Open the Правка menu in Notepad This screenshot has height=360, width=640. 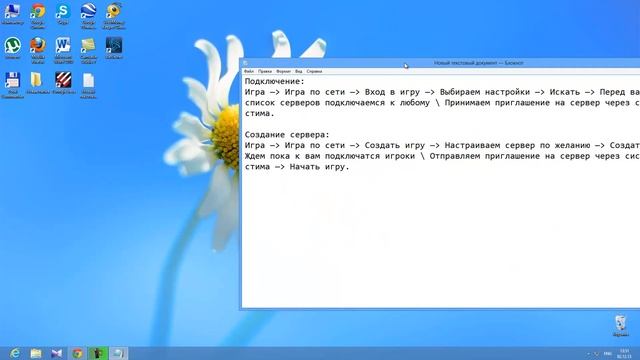(265, 71)
